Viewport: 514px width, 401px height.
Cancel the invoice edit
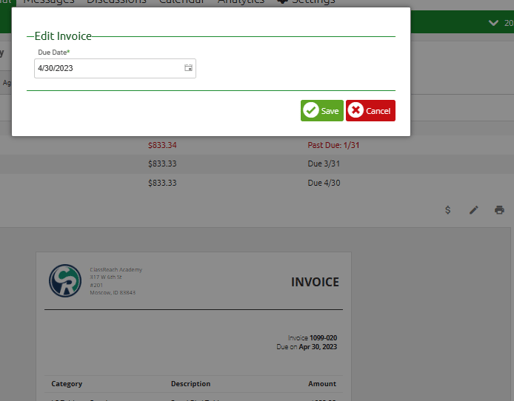(x=371, y=111)
